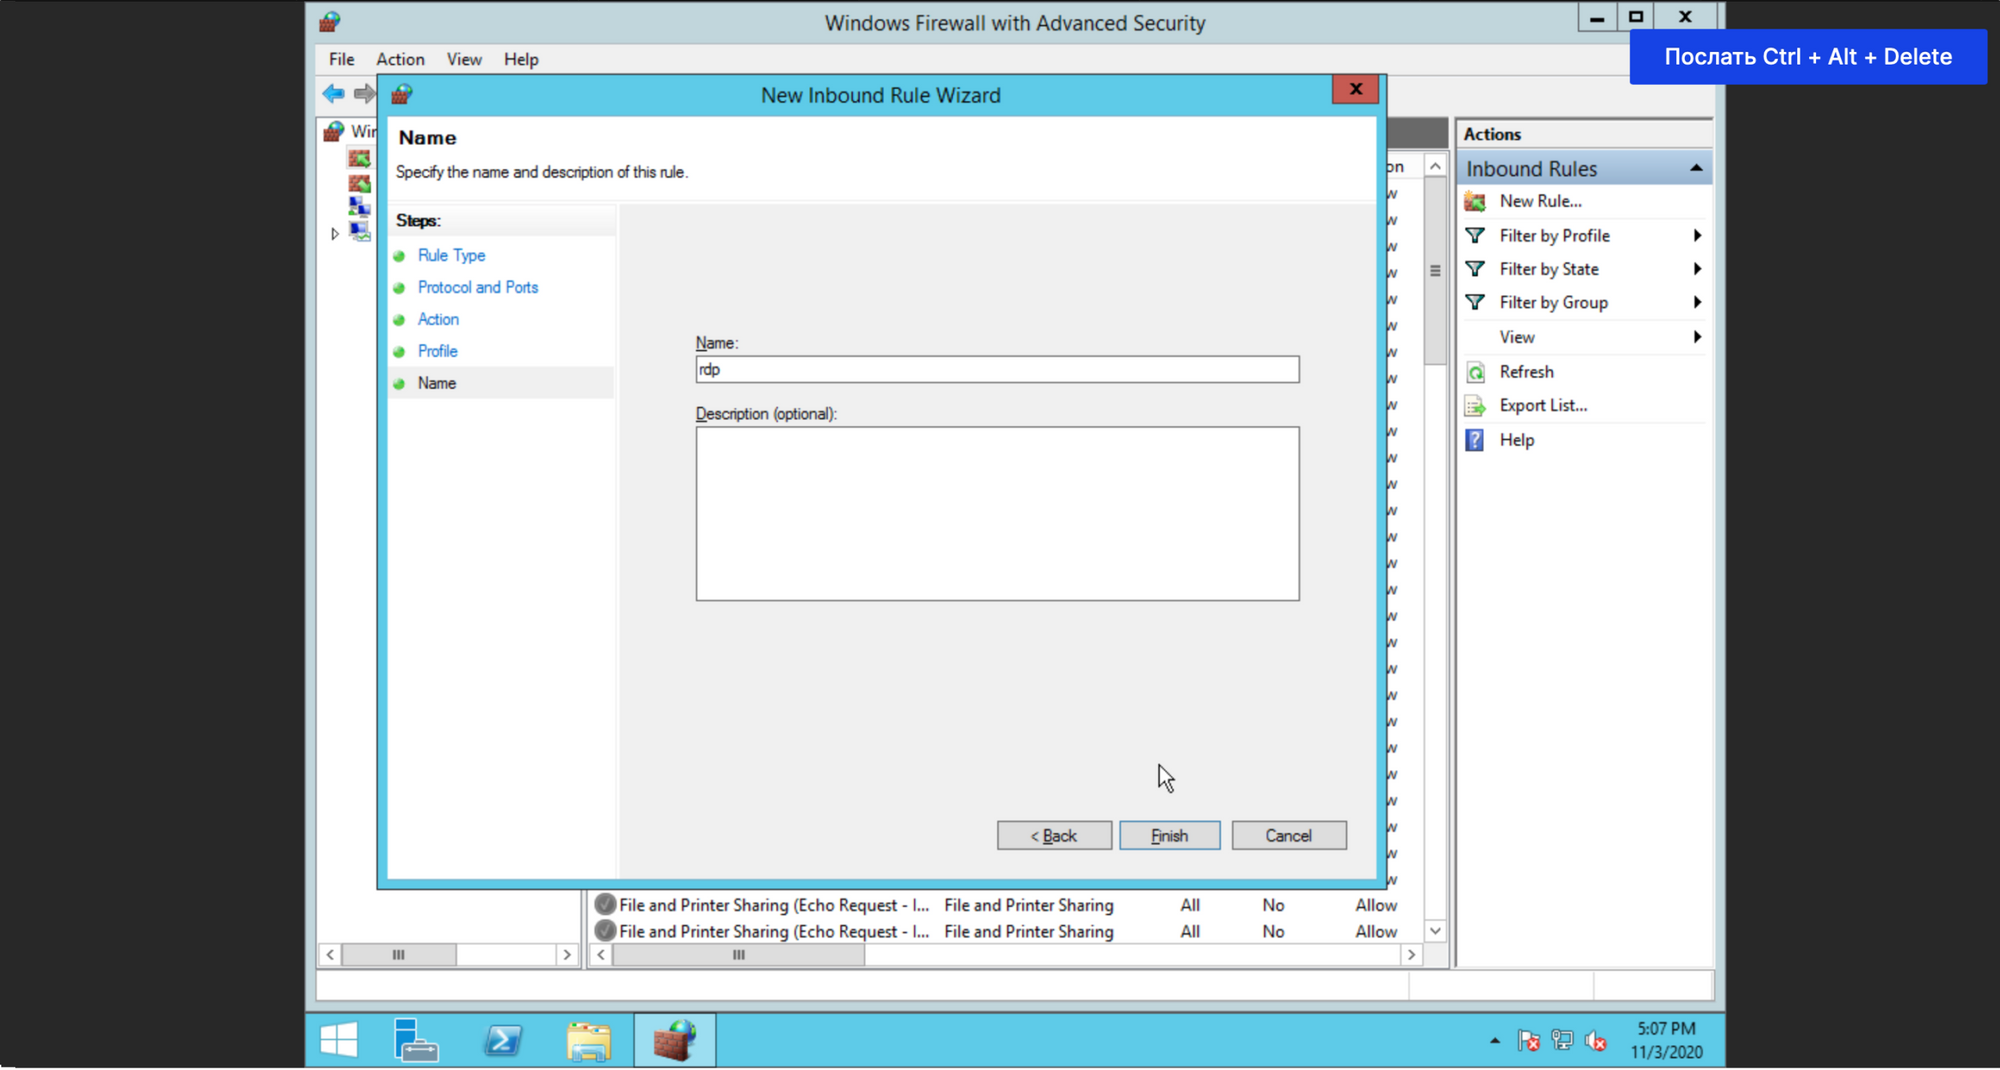The height and width of the screenshot is (1070, 2000).
Task: Click the Windows Firewall taskbar icon
Action: [x=674, y=1040]
